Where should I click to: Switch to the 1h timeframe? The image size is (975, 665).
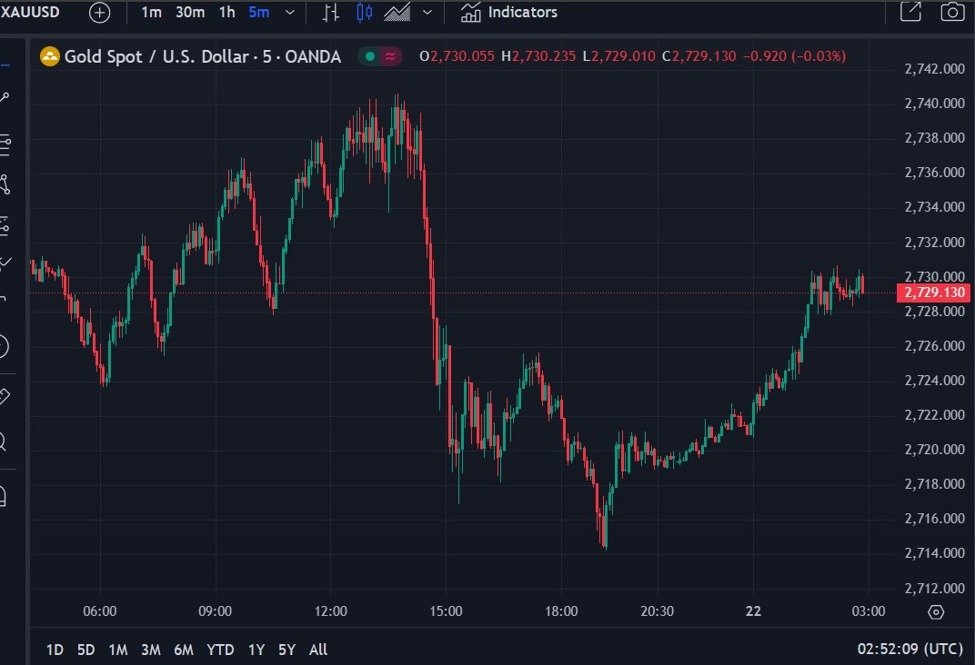point(227,13)
